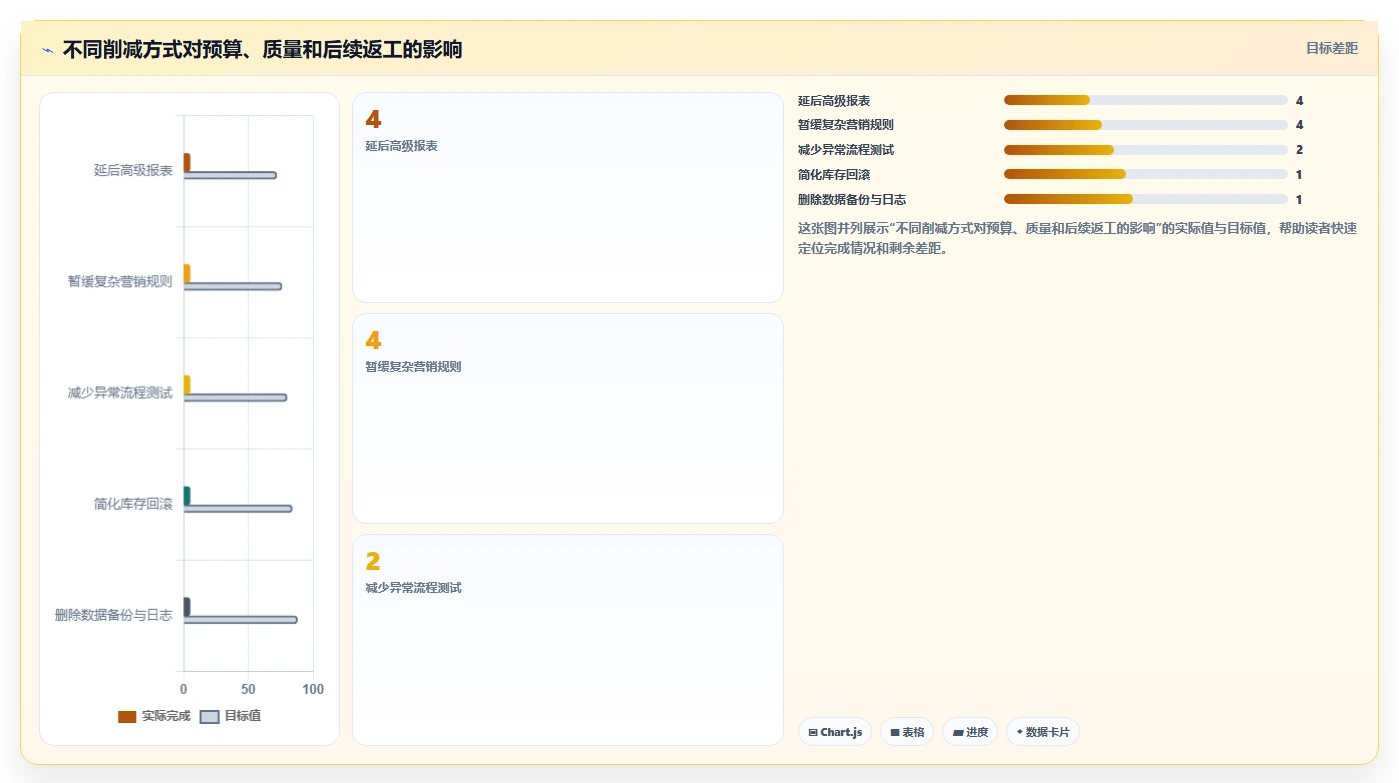The image size is (1399, 783).
Task: Click the page title 不同削减方式对预算、质量和后续返工的影响
Action: pyautogui.click(x=262, y=49)
